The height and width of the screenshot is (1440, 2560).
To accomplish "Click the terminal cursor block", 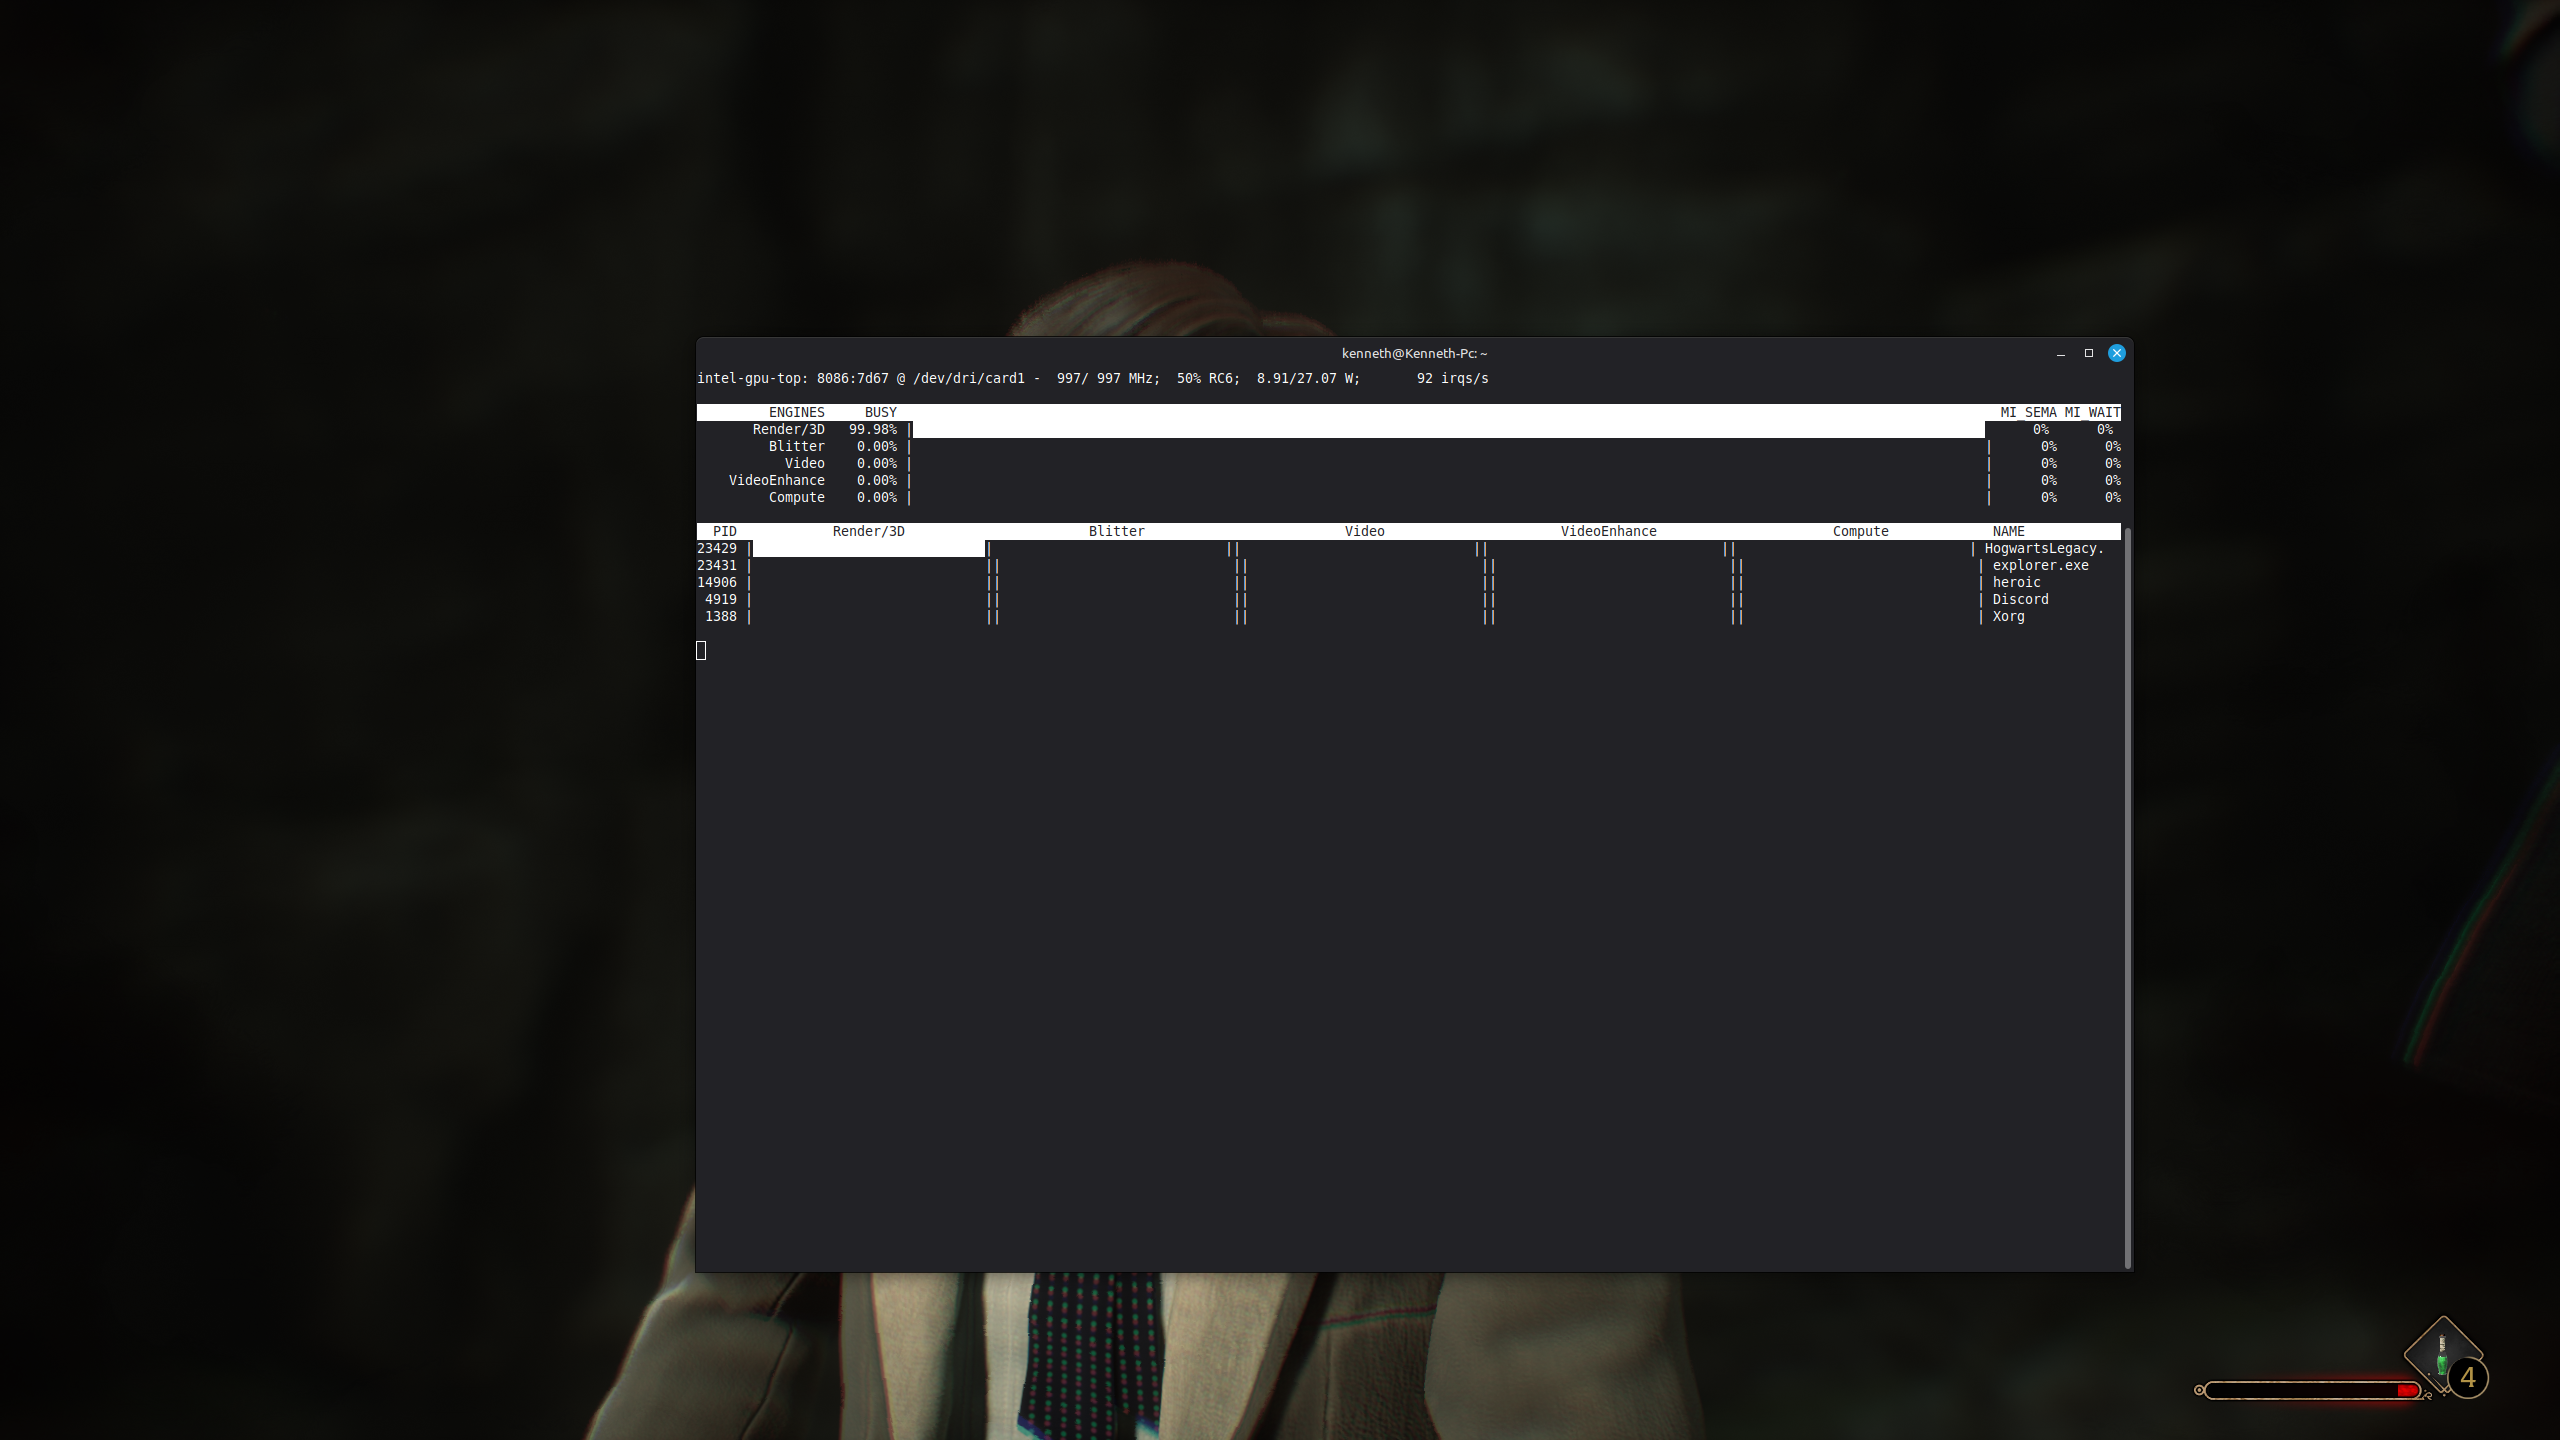I will [x=701, y=651].
